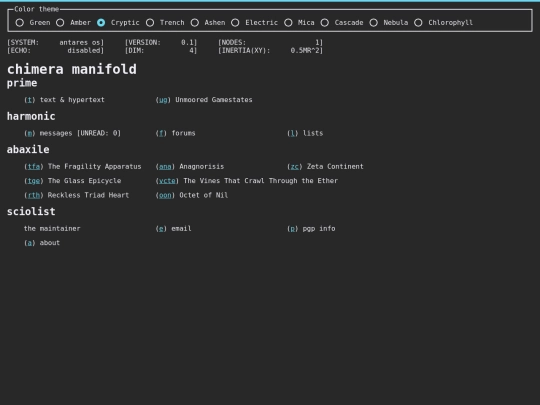This screenshot has height=405, width=540.
Task: Pick the Nebula color theme
Action: [x=374, y=23]
